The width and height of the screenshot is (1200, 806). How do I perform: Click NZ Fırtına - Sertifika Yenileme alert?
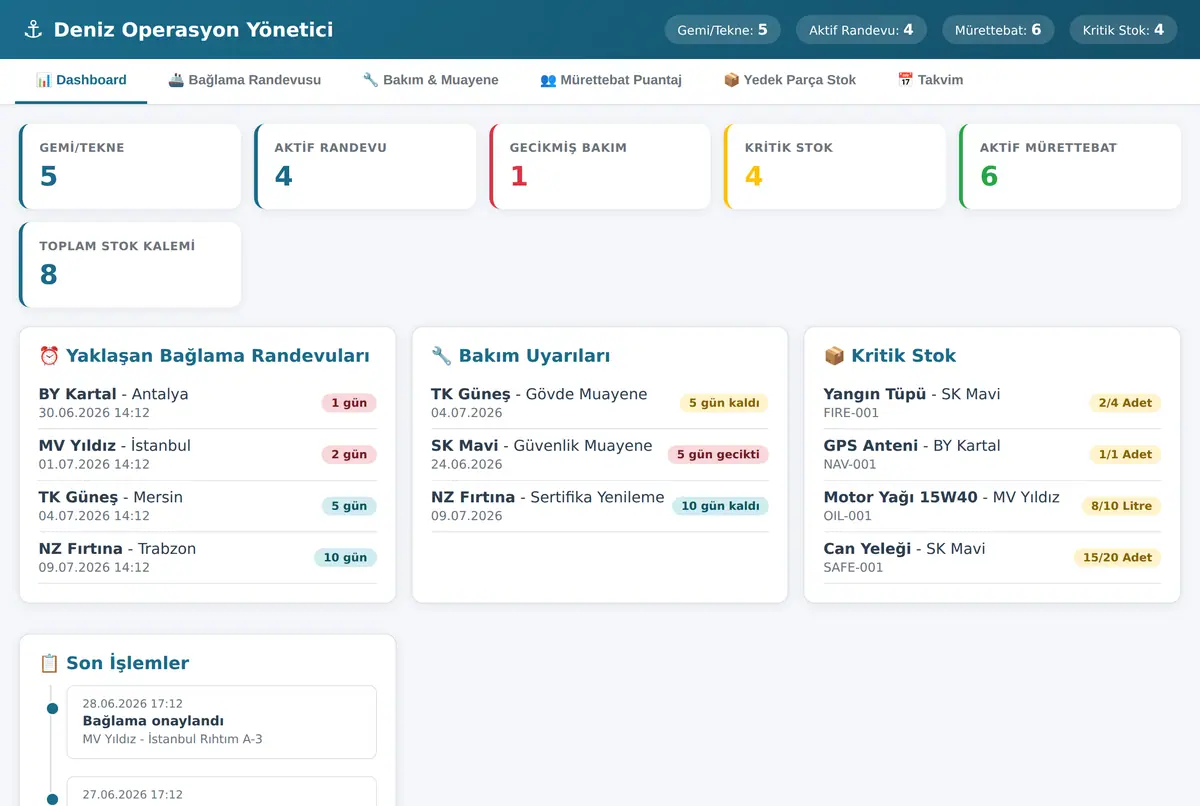[x=600, y=506]
